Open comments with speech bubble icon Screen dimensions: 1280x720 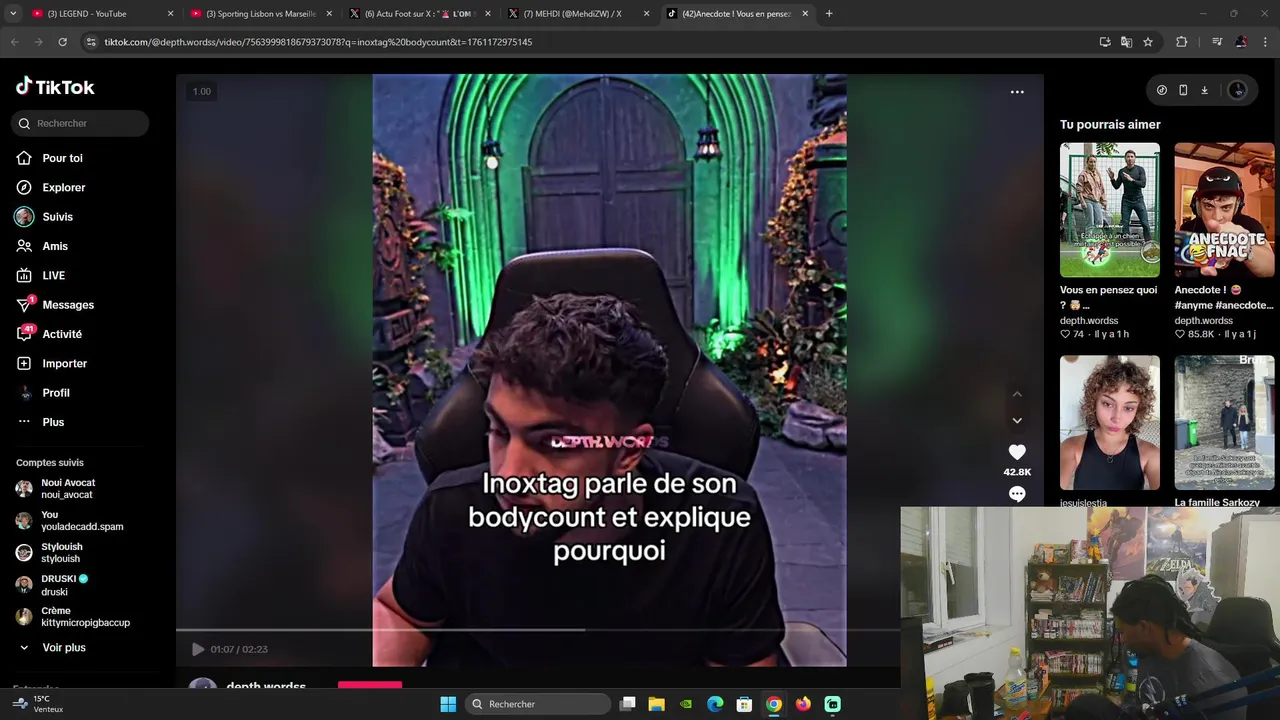pos(1017,494)
